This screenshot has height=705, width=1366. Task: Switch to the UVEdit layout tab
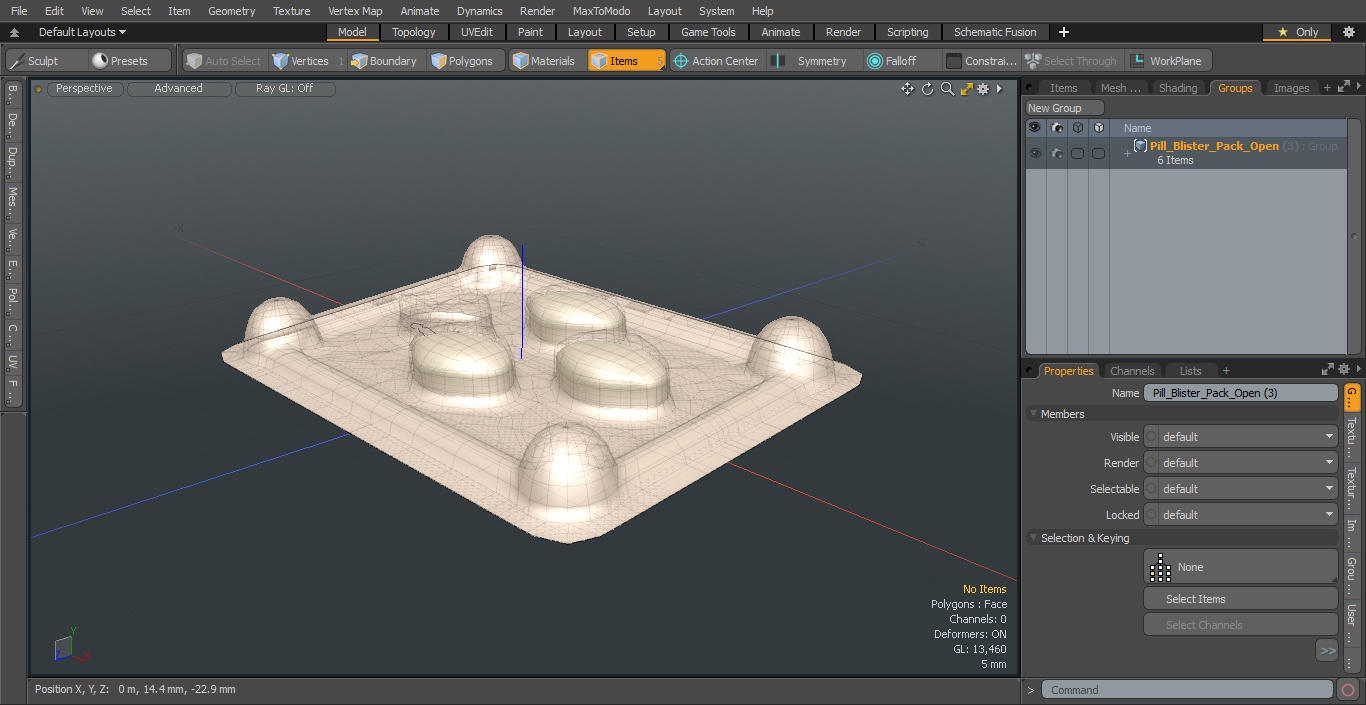pyautogui.click(x=476, y=32)
